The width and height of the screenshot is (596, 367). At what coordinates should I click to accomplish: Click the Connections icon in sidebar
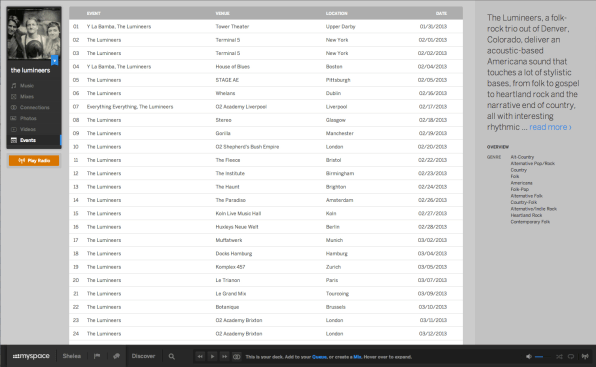tap(14, 108)
